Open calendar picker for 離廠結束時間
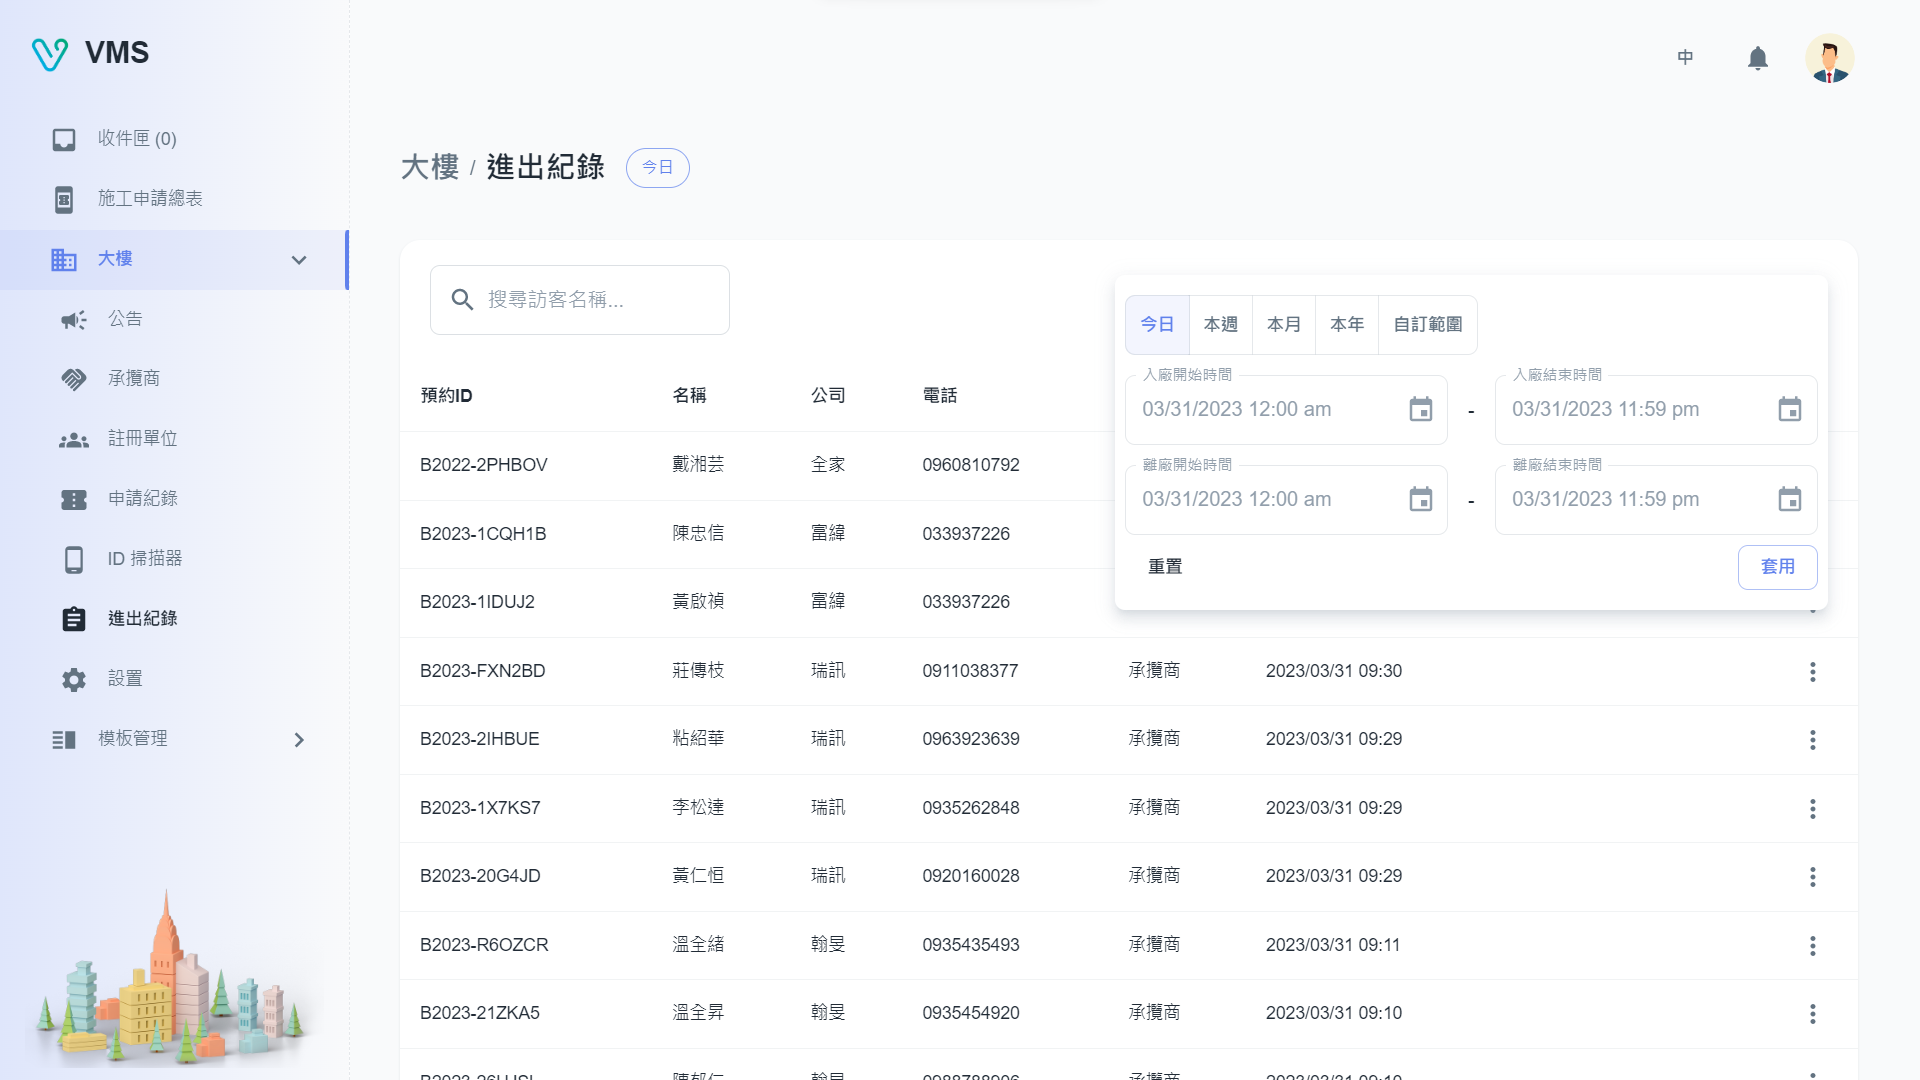Image resolution: width=1920 pixels, height=1080 pixels. click(1789, 500)
